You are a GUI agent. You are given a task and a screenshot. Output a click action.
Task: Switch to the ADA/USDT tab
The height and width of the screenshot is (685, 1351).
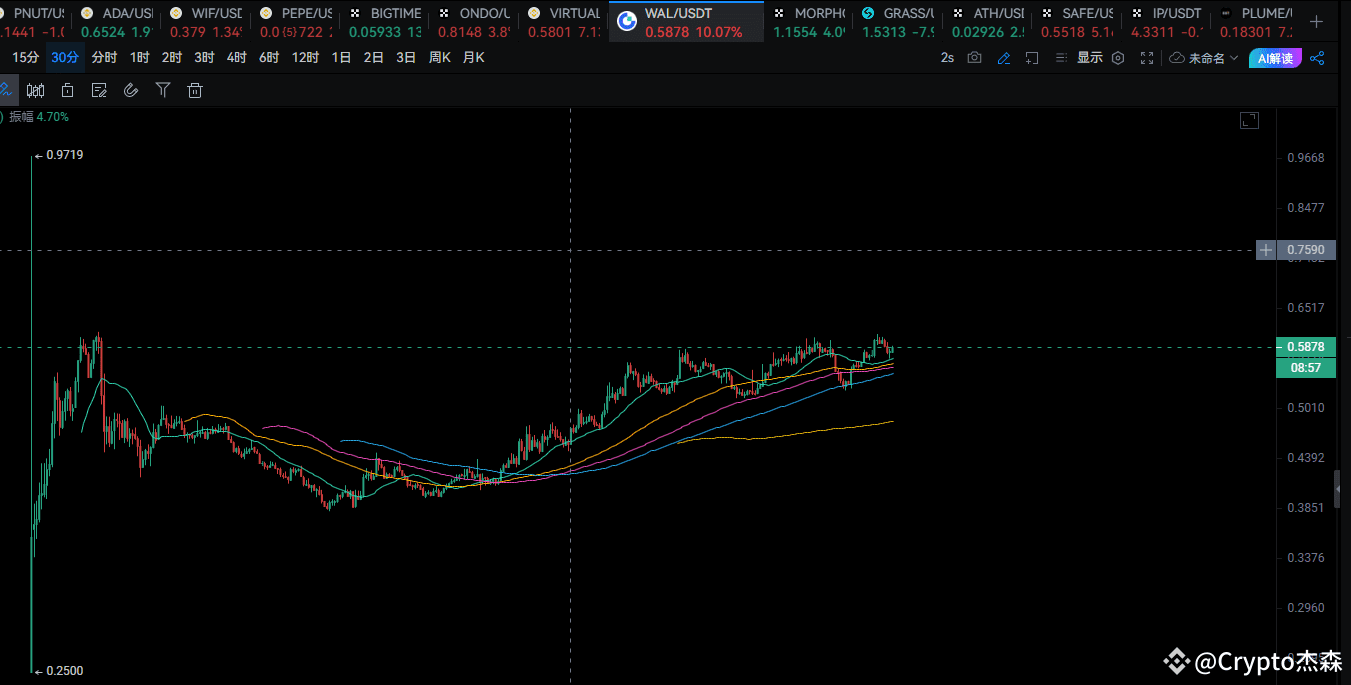click(116, 22)
